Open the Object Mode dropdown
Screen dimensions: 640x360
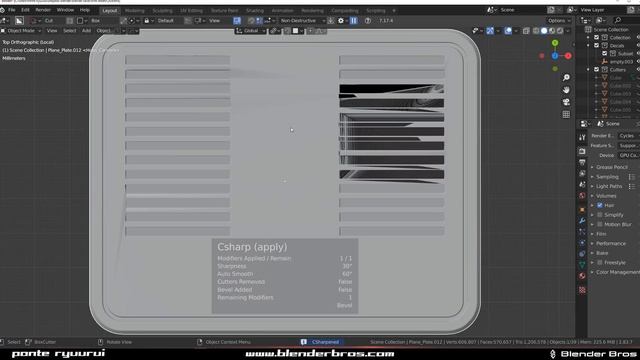coord(21,31)
